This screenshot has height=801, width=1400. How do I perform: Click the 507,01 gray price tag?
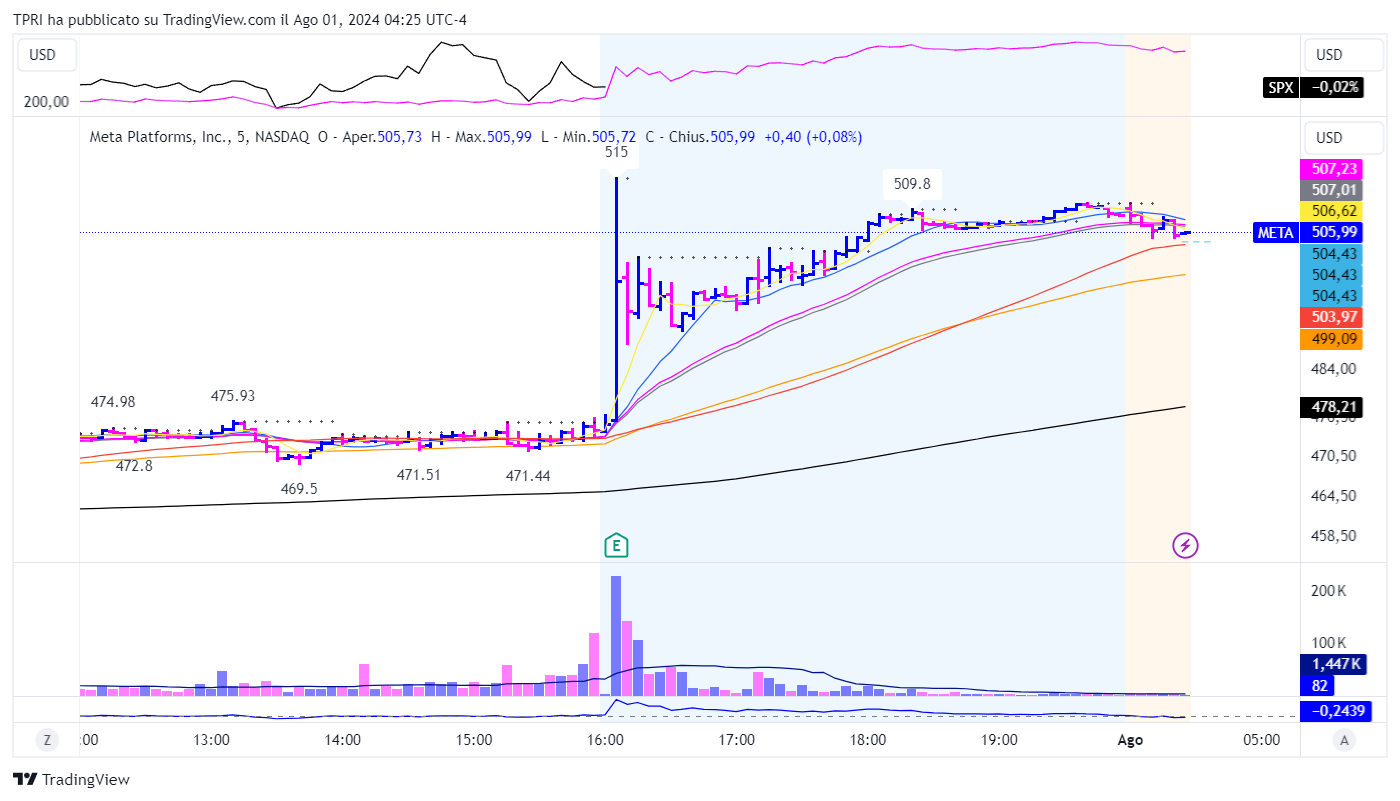coord(1331,190)
